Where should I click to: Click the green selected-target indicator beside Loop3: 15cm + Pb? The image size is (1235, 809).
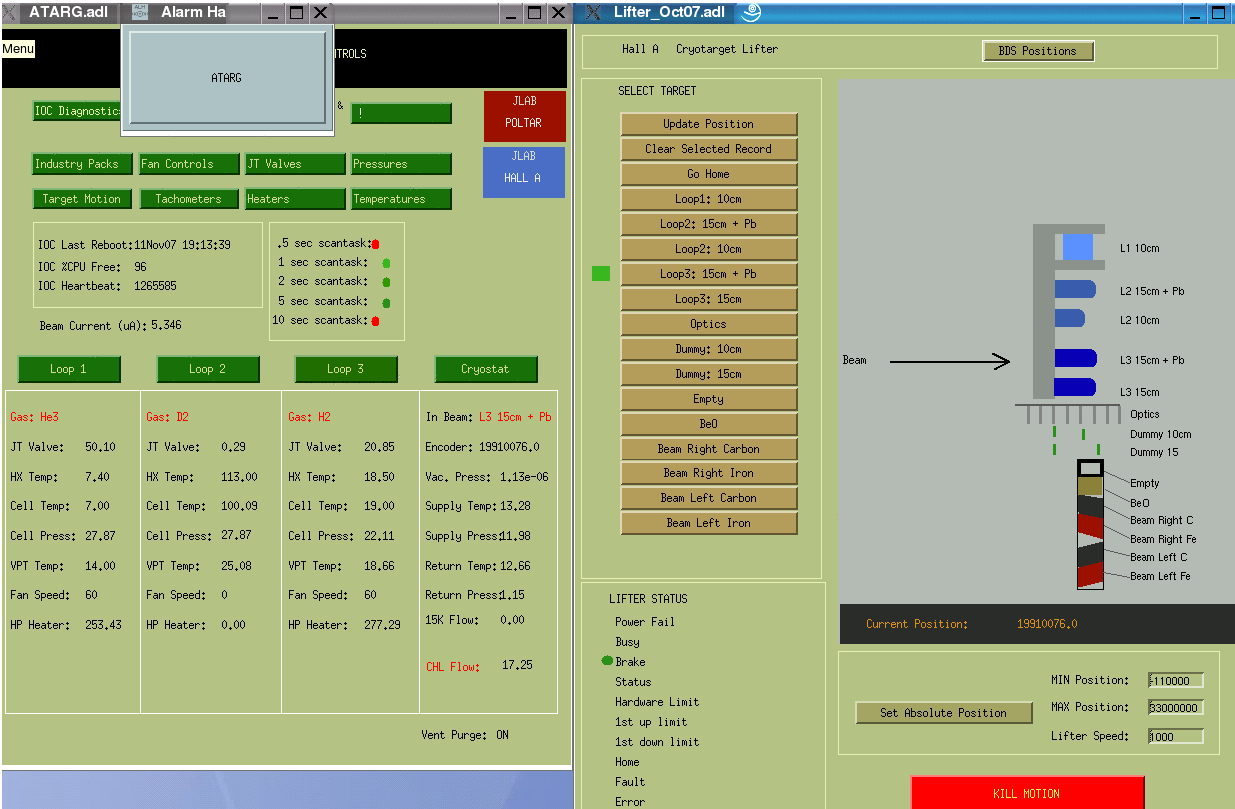pos(601,273)
